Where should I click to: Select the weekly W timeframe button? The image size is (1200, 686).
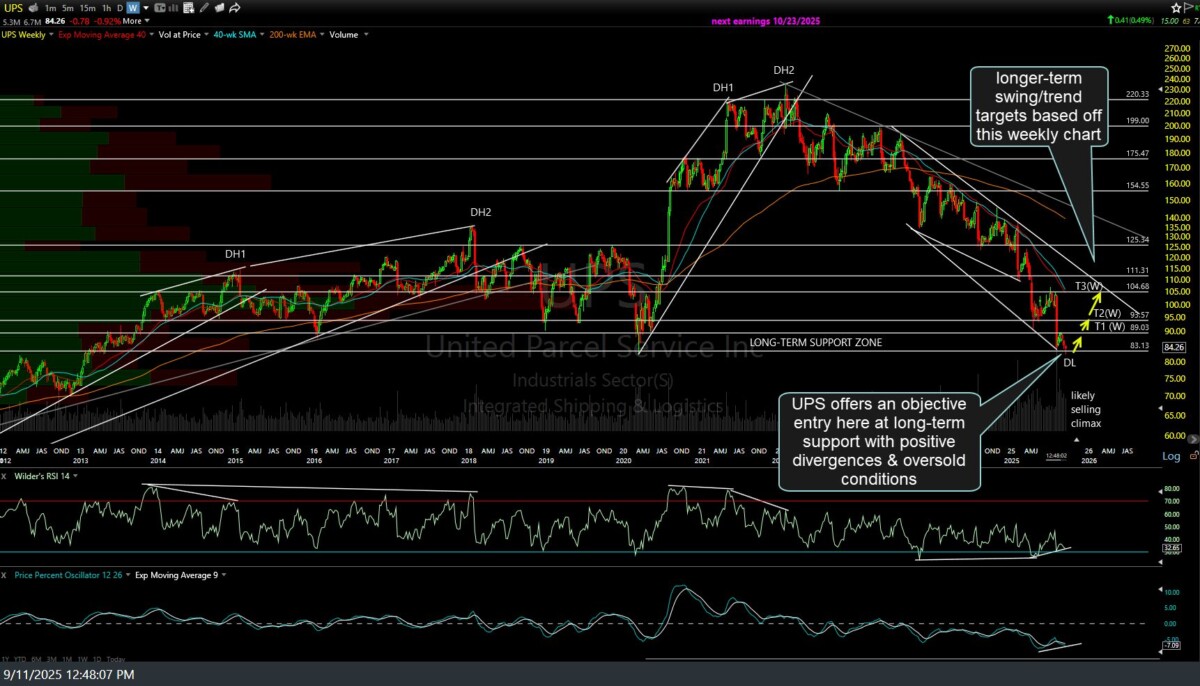[131, 7]
